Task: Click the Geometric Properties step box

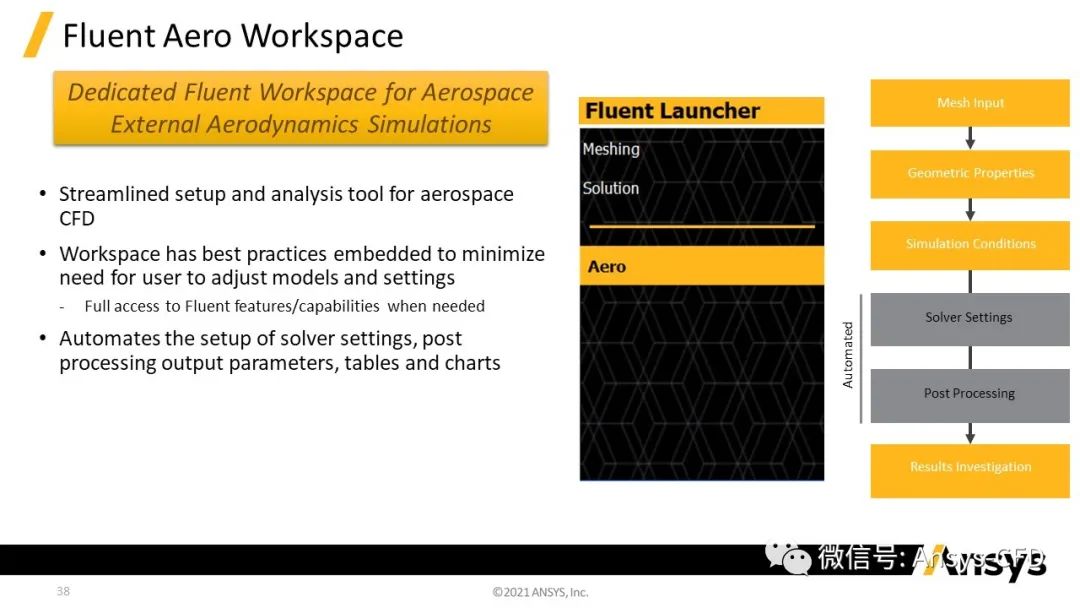Action: (x=970, y=174)
